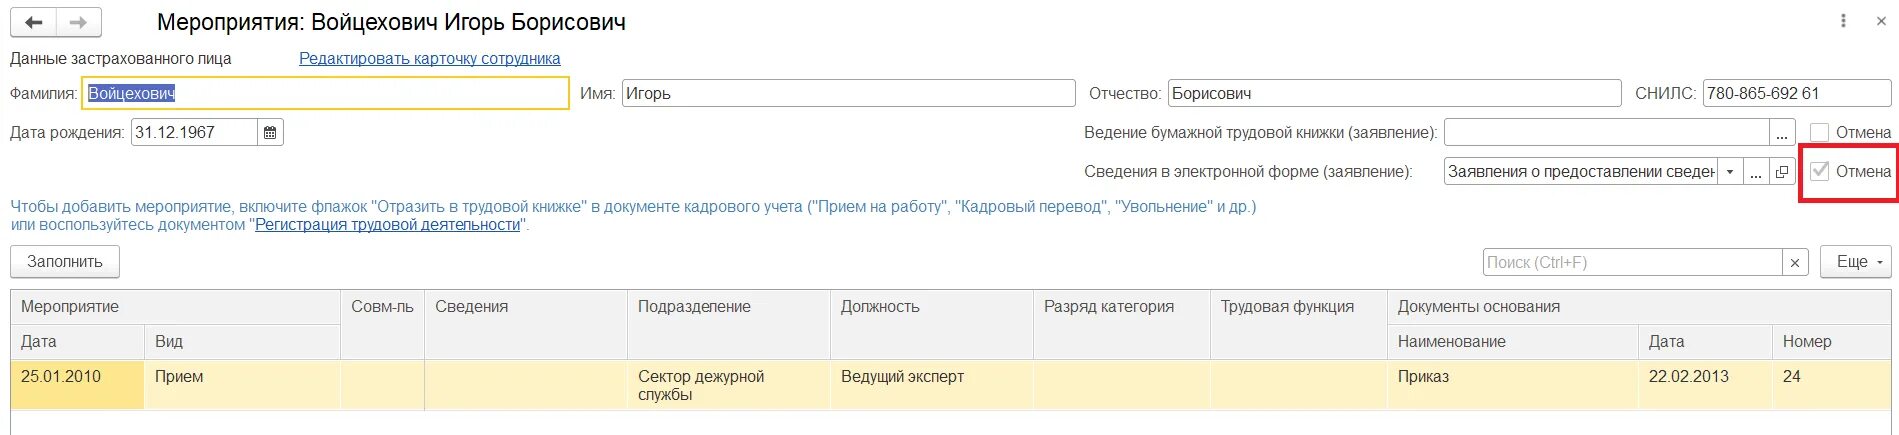Toggle the Отмена checkbox for paper work book

[1820, 132]
